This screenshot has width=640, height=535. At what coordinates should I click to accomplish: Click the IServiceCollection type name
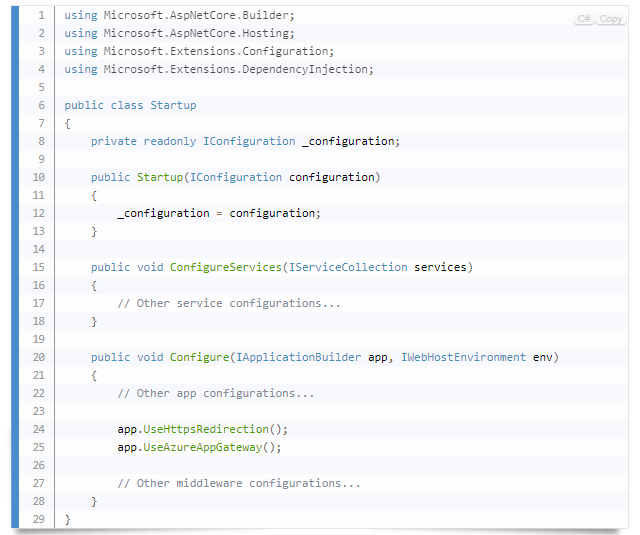click(347, 267)
